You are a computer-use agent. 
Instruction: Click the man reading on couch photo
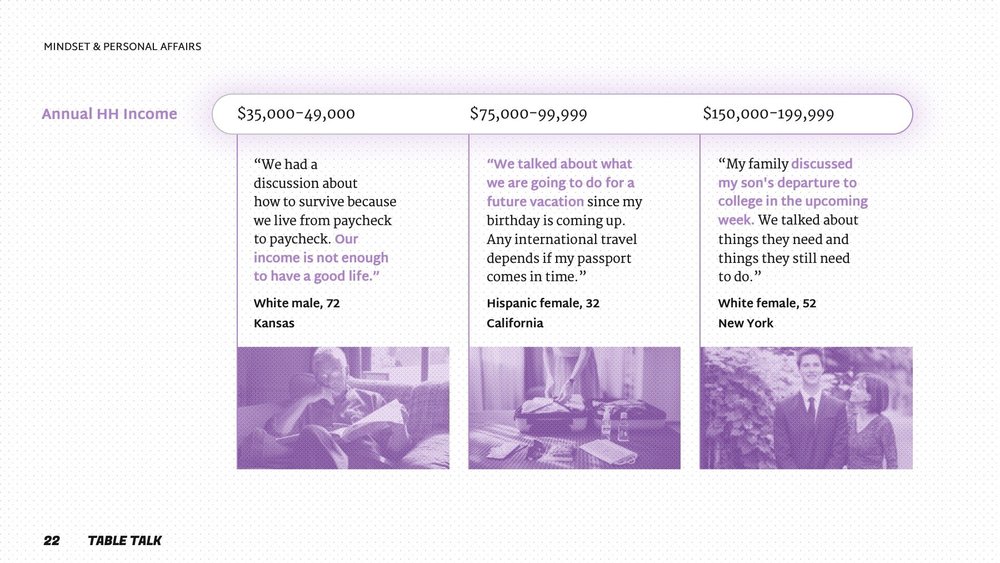(343, 408)
